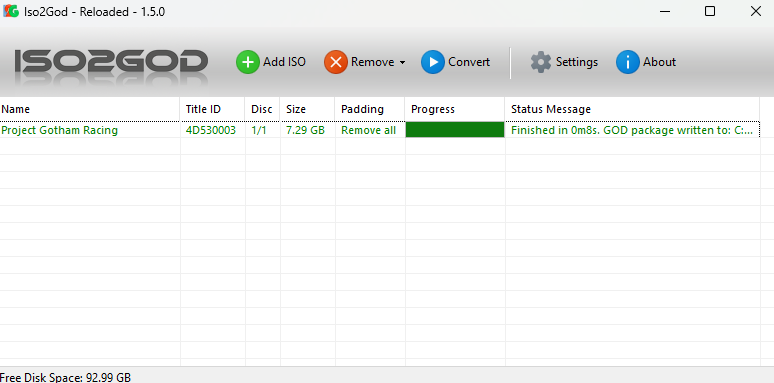
Task: Click the Remove all padding cell
Action: coord(368,130)
